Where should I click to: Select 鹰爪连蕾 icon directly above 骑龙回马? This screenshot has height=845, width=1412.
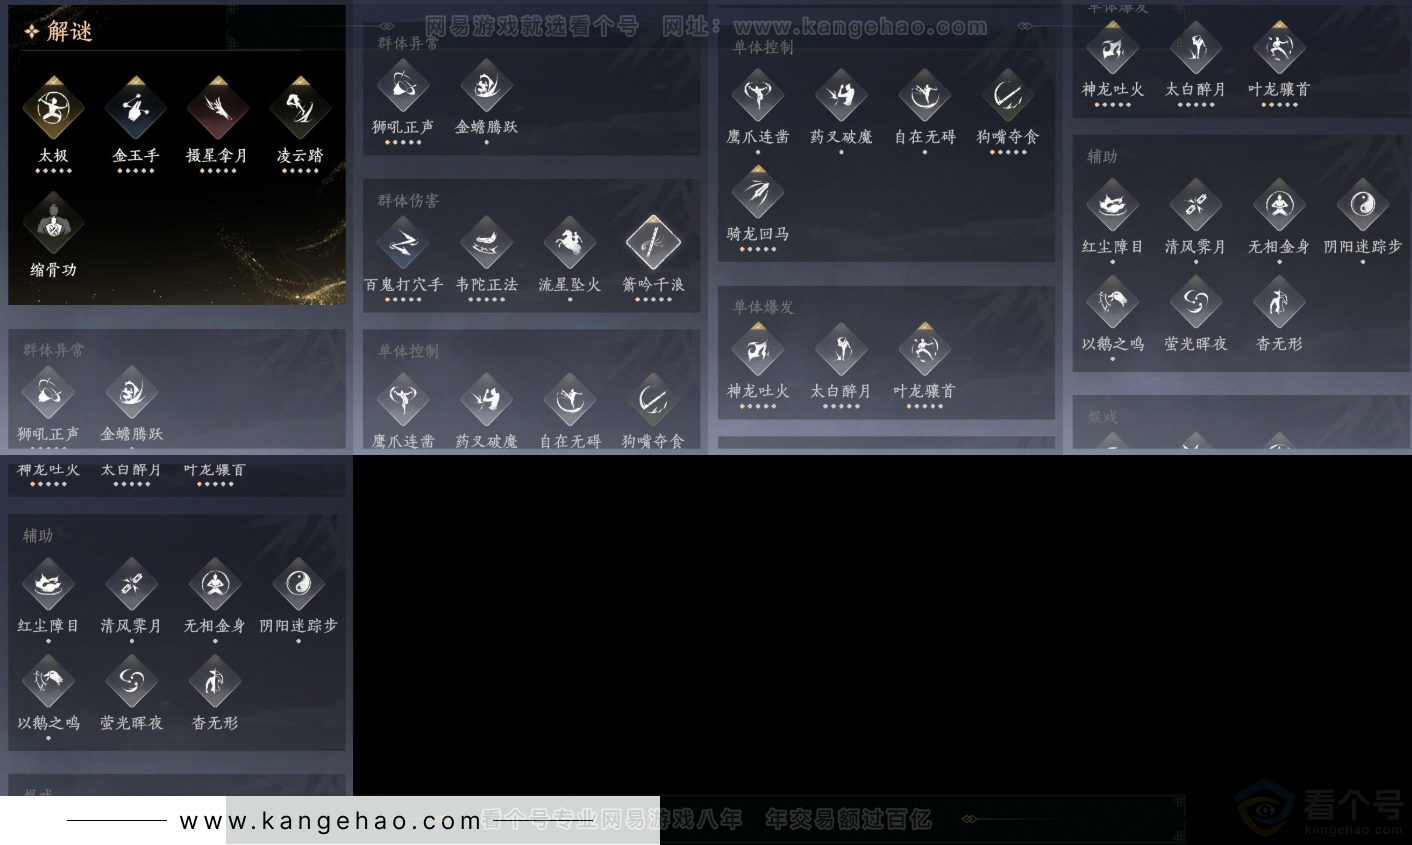point(758,96)
